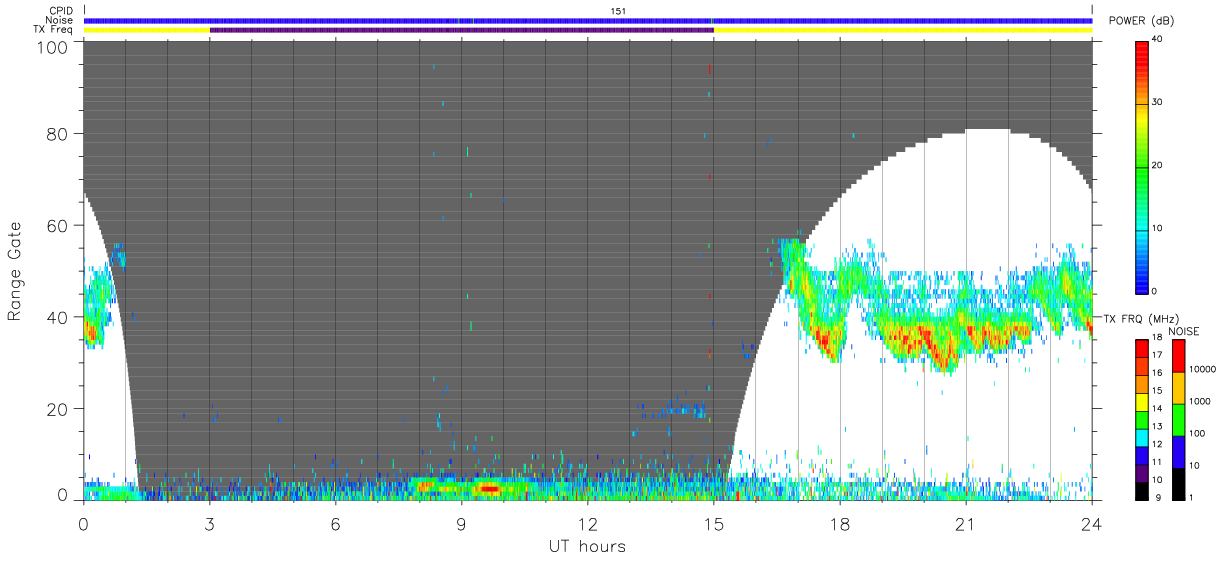Click the 21 tick on UT hours axis

(x=965, y=523)
